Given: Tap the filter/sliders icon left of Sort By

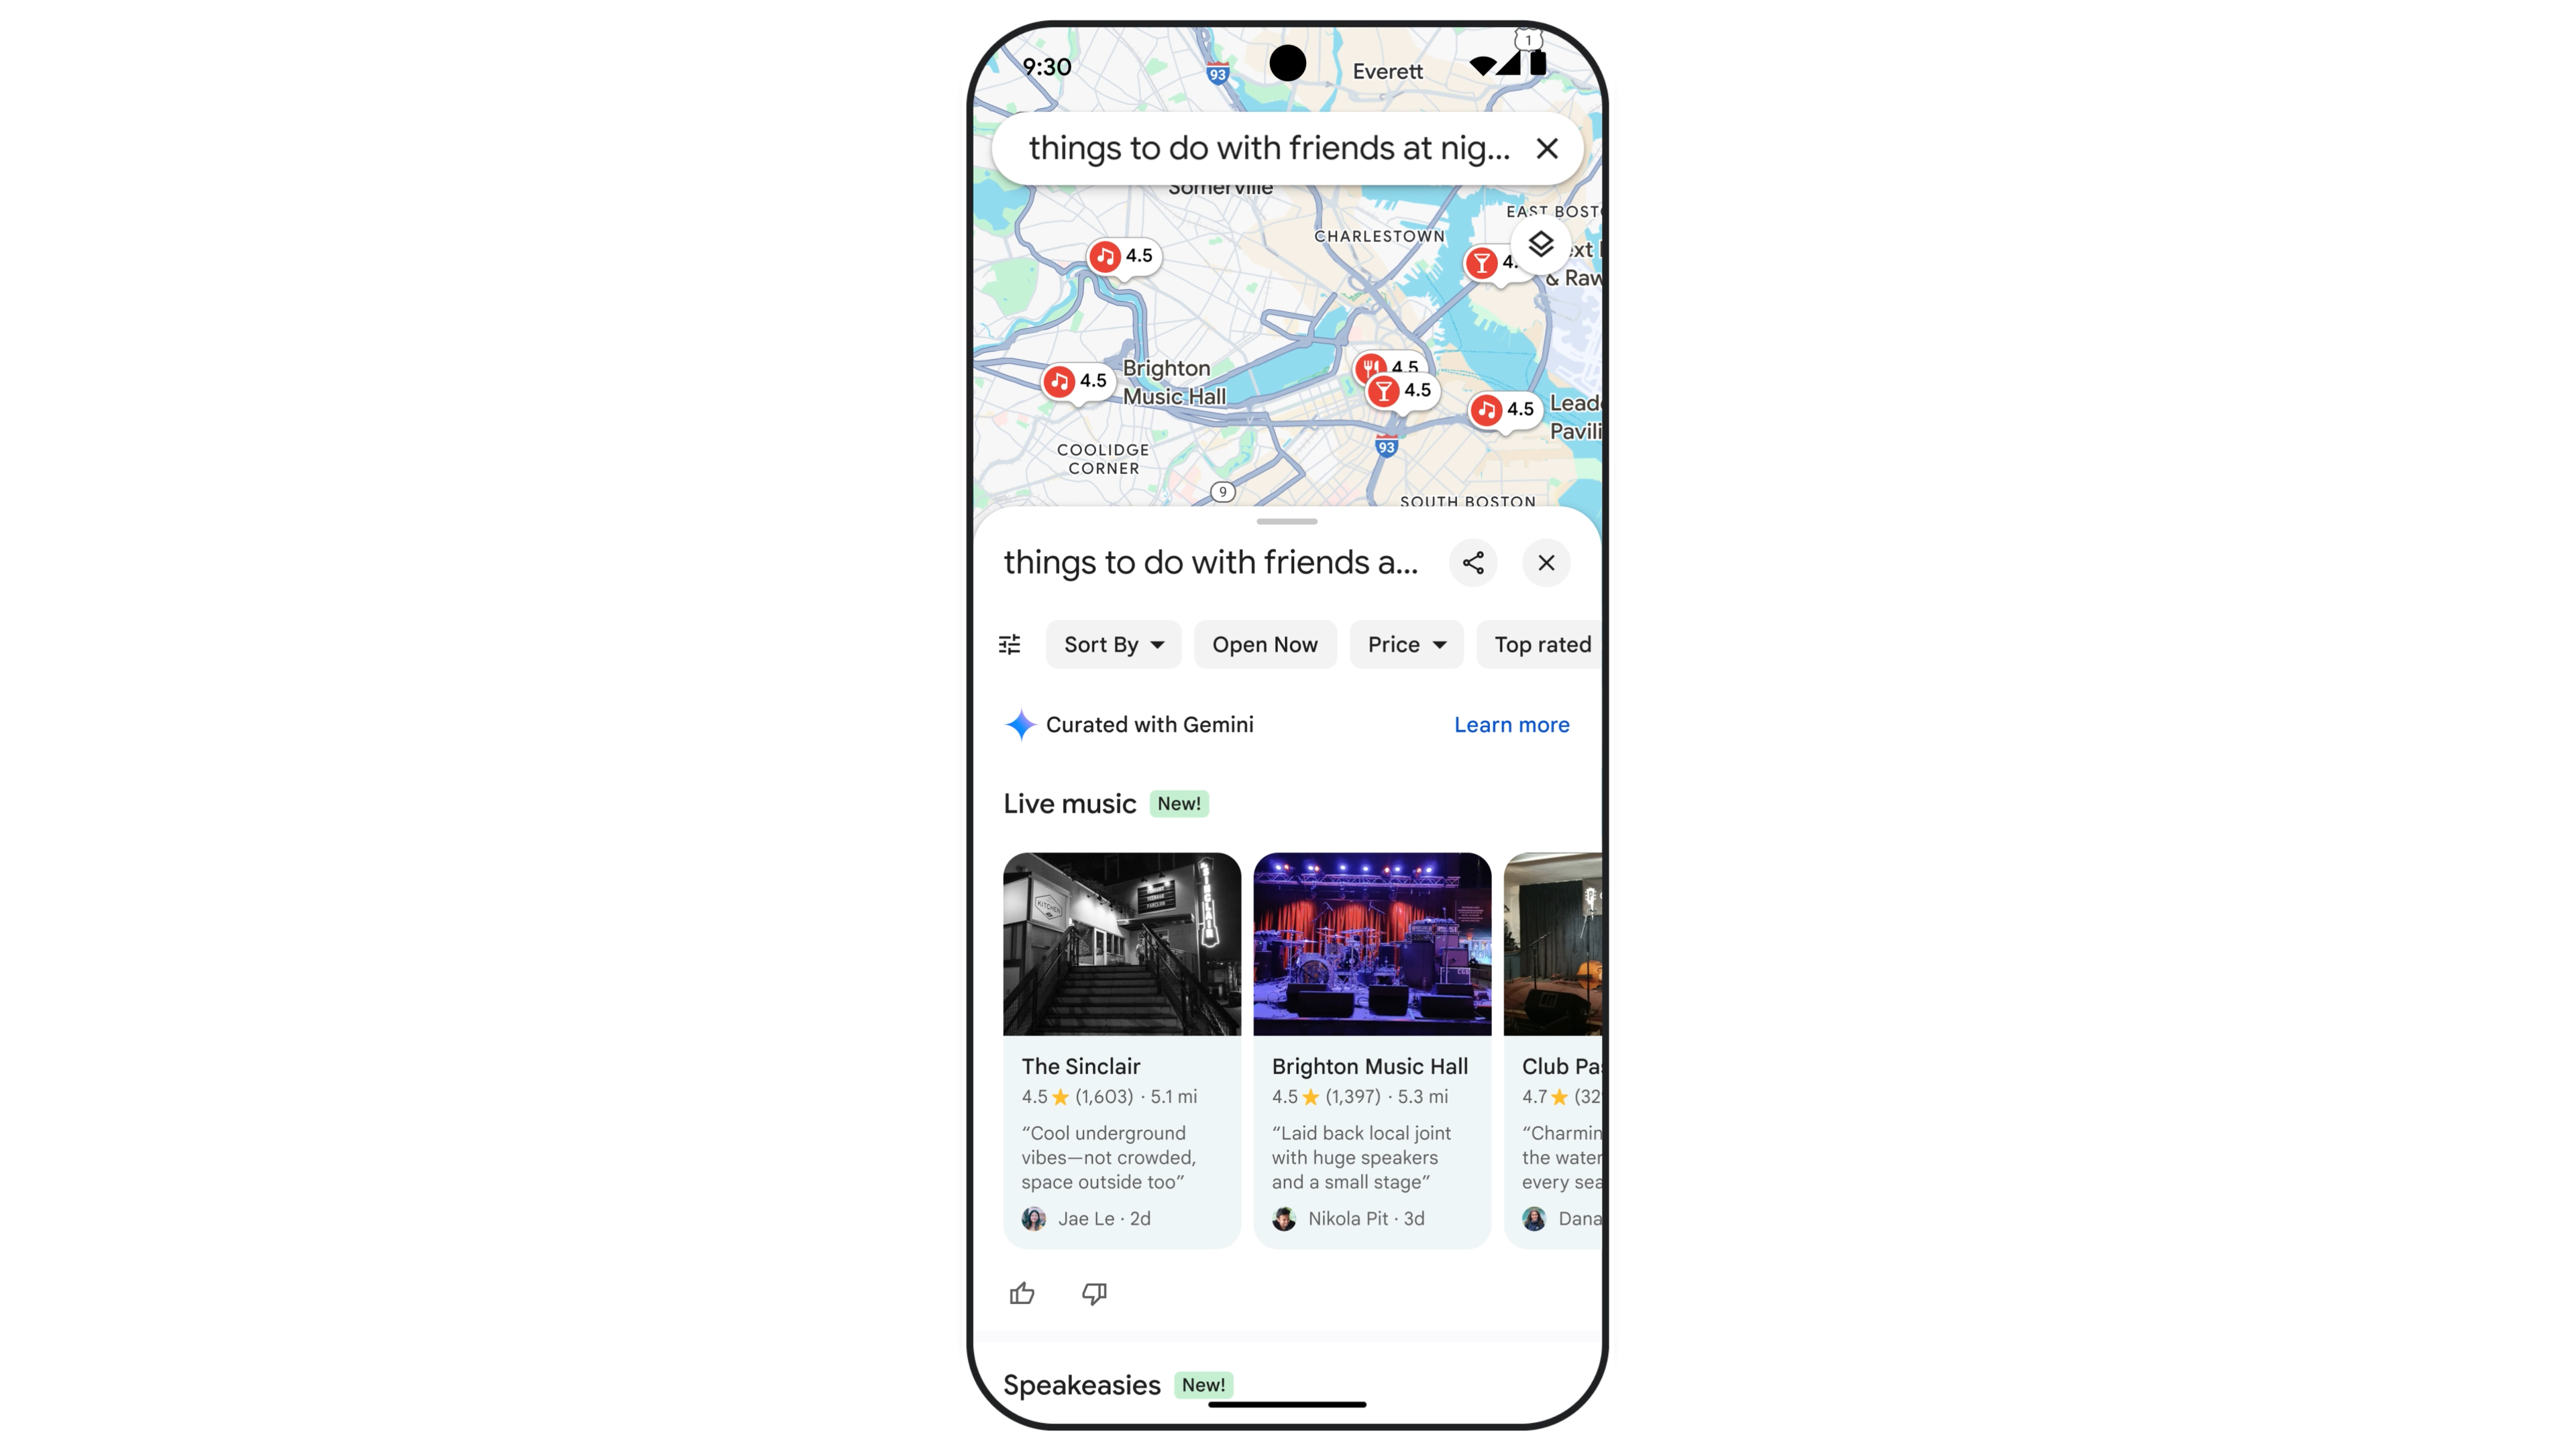Looking at the screenshot, I should (x=1010, y=644).
